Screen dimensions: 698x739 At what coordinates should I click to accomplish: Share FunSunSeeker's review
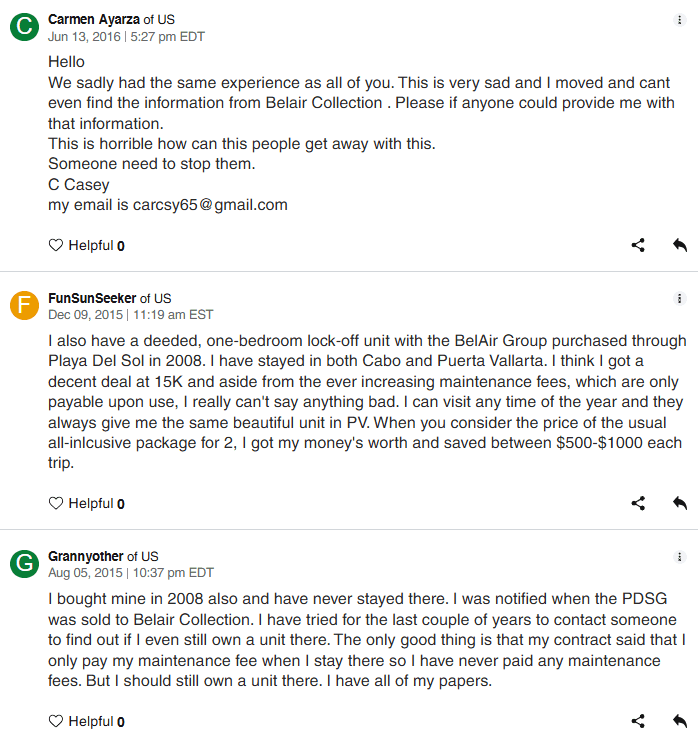pyautogui.click(x=638, y=503)
